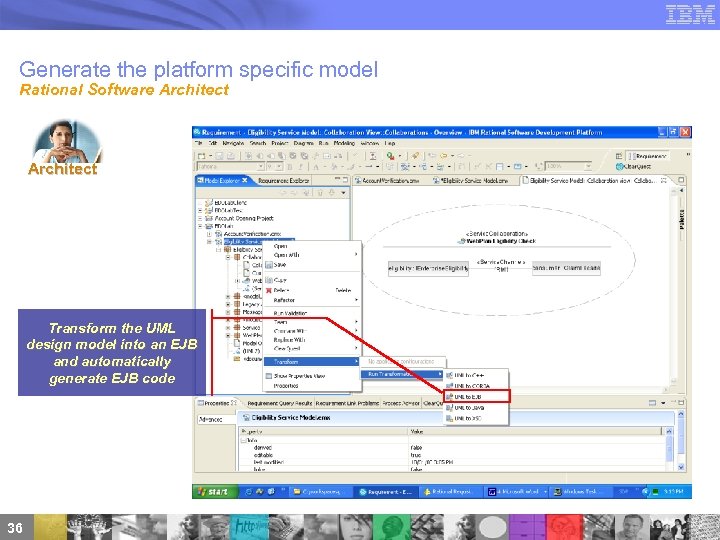This screenshot has width=720, height=540.
Task: Expand the AccountVerification.emx tree node
Action: pyautogui.click(x=209, y=234)
